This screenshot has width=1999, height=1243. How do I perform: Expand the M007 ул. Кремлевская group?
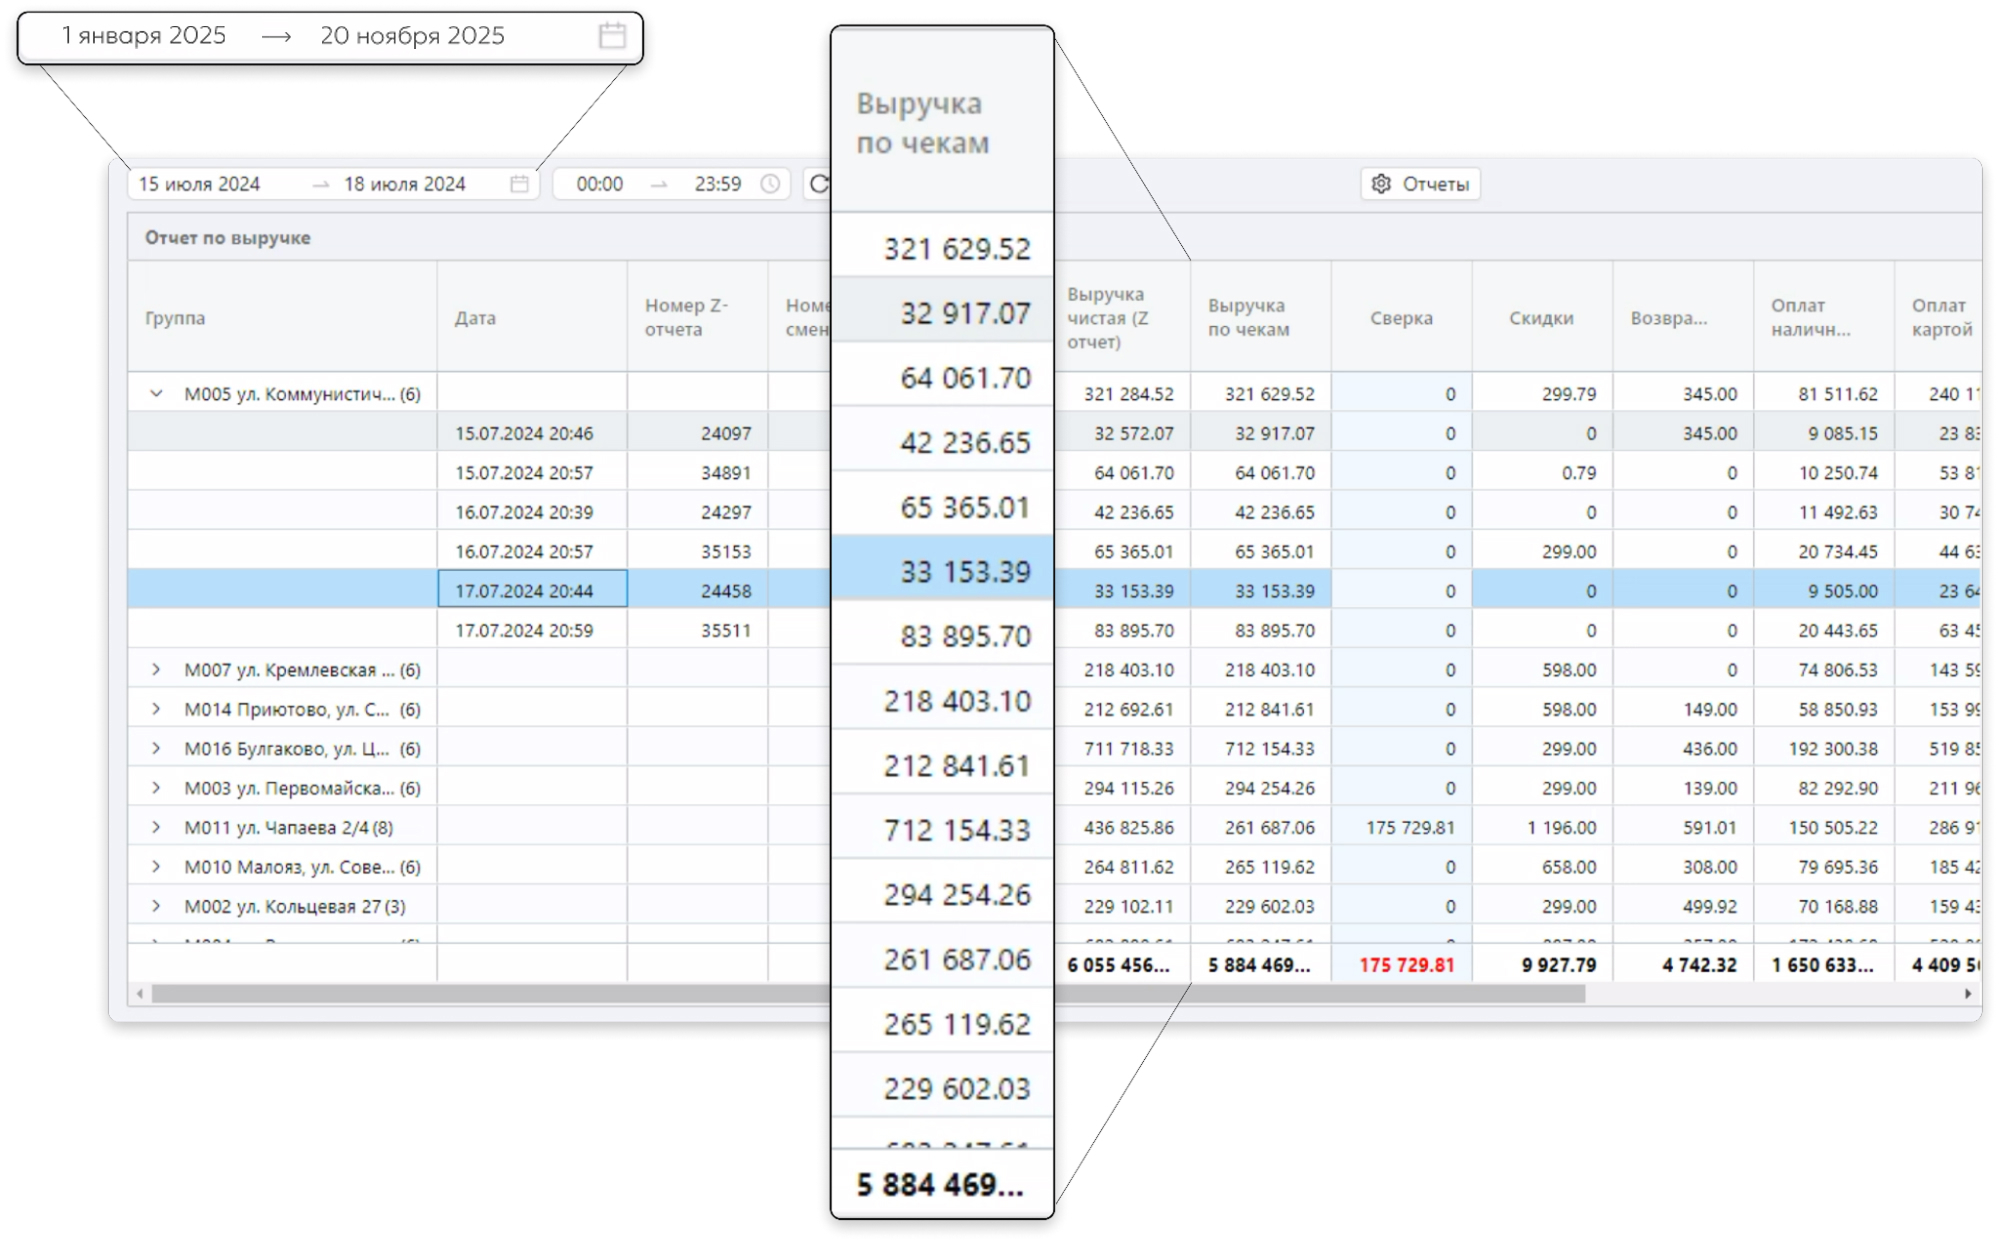[156, 670]
